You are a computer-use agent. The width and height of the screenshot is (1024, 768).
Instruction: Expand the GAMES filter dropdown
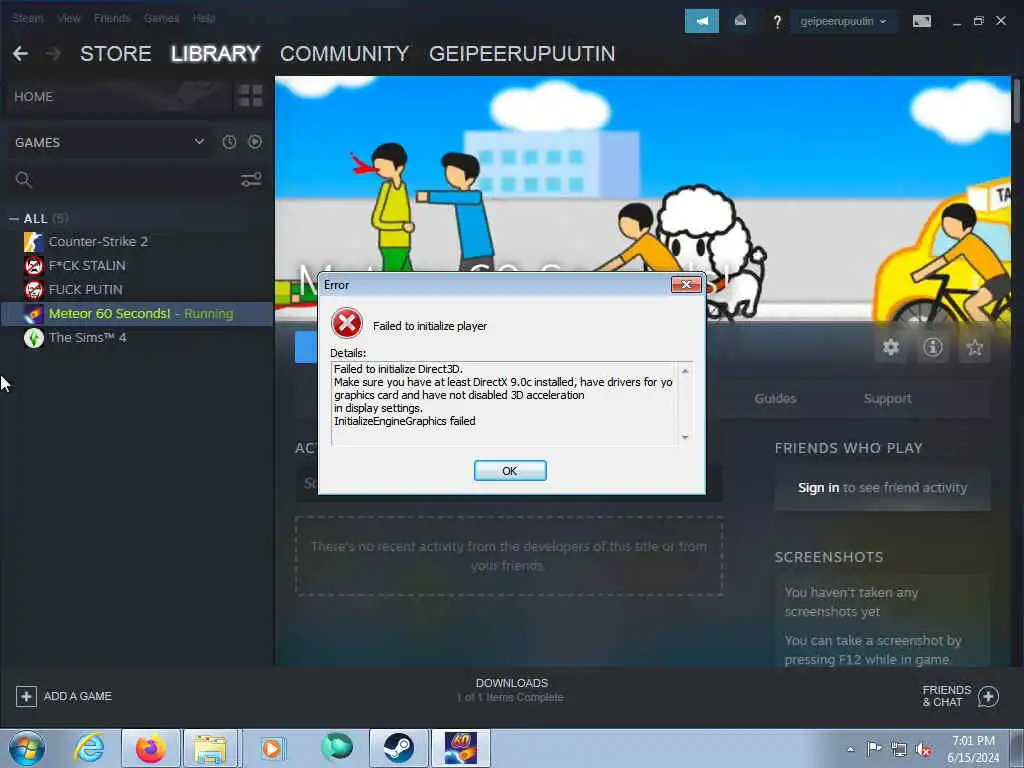click(110, 142)
